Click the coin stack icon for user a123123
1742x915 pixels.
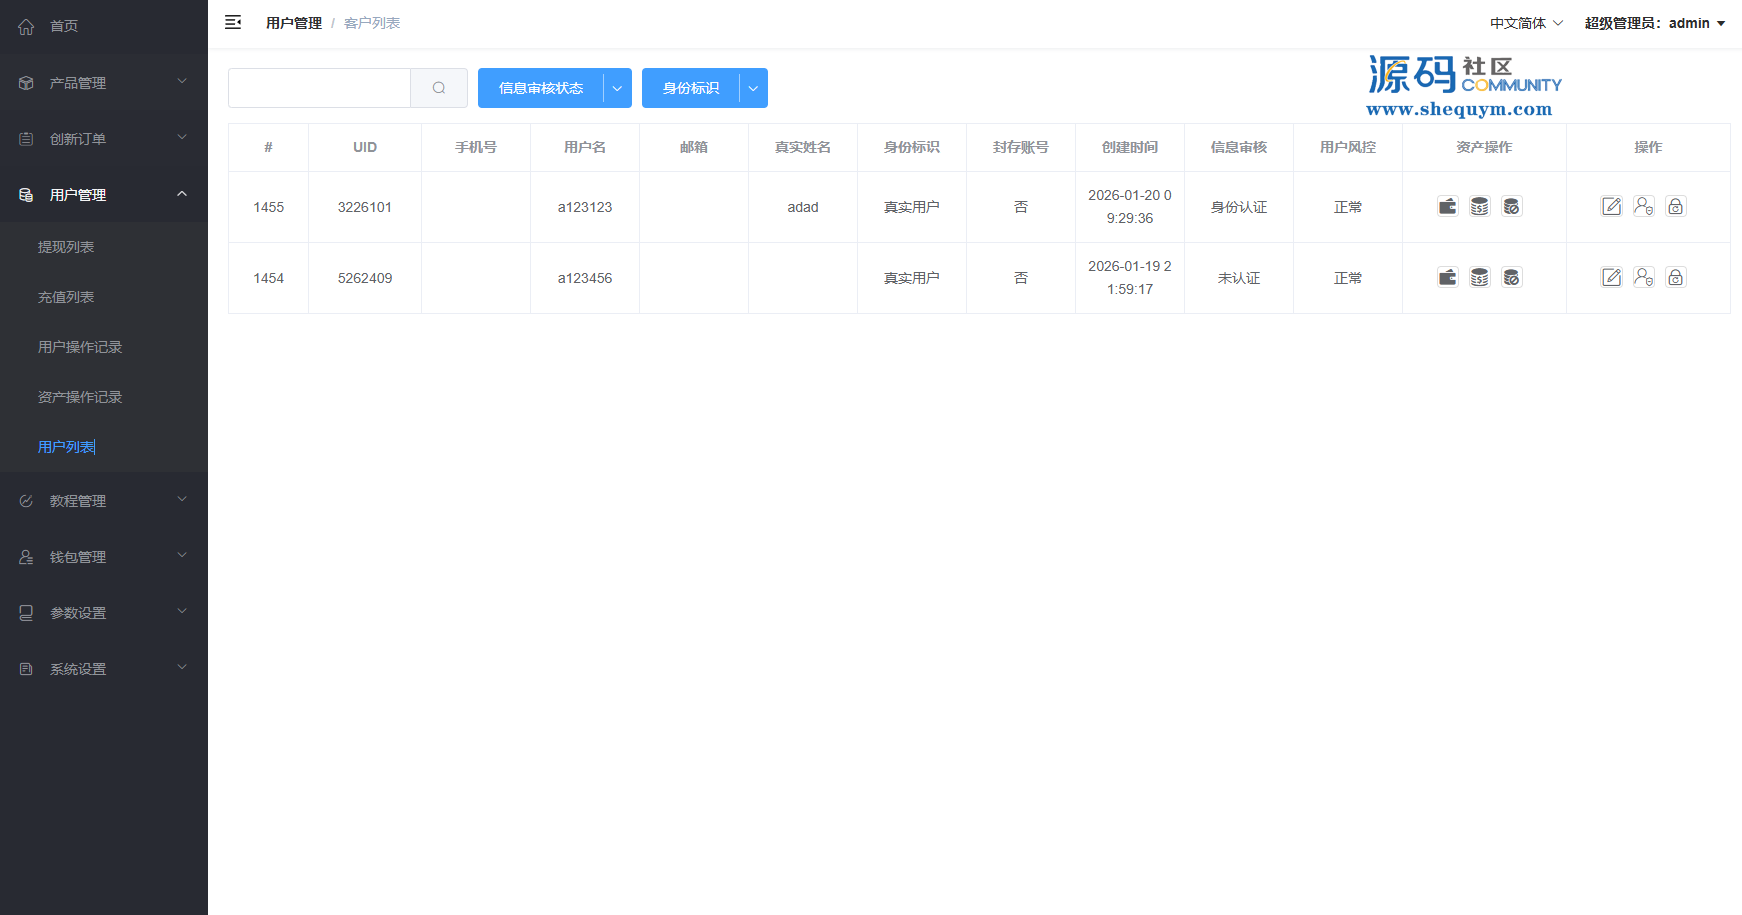(x=1479, y=206)
